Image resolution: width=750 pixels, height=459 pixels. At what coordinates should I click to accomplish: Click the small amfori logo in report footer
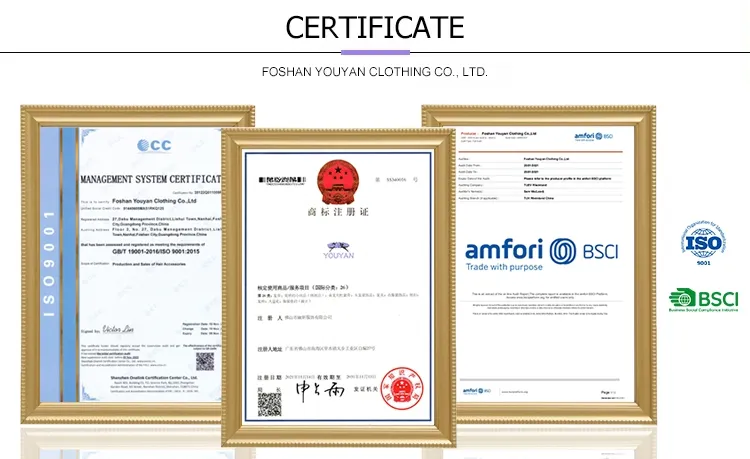point(476,391)
